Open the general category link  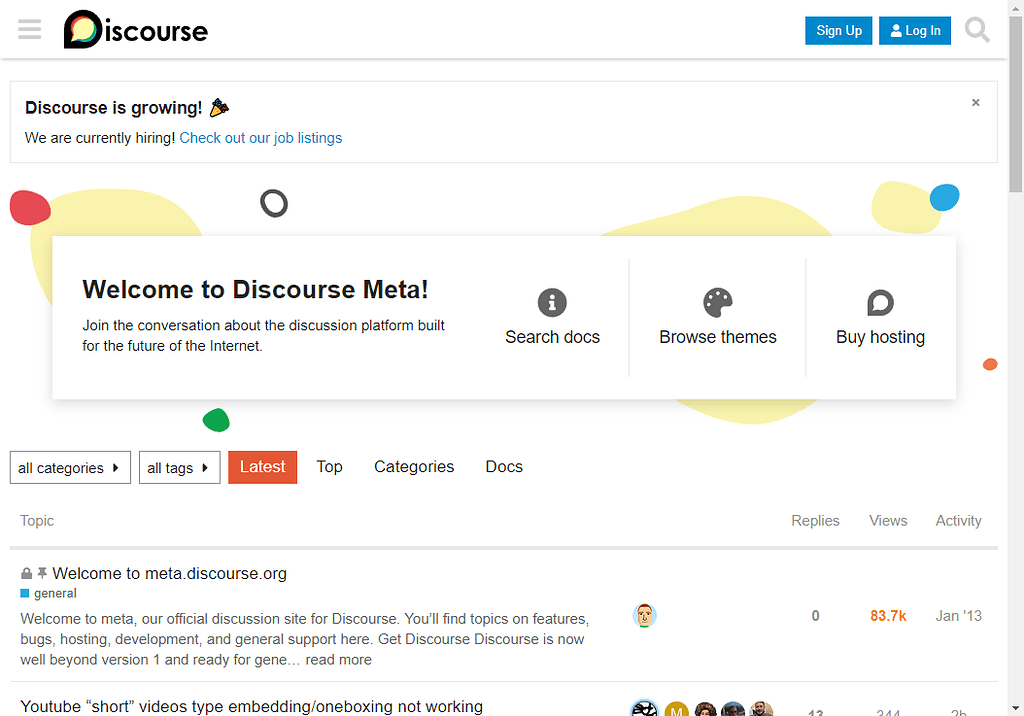coord(55,593)
